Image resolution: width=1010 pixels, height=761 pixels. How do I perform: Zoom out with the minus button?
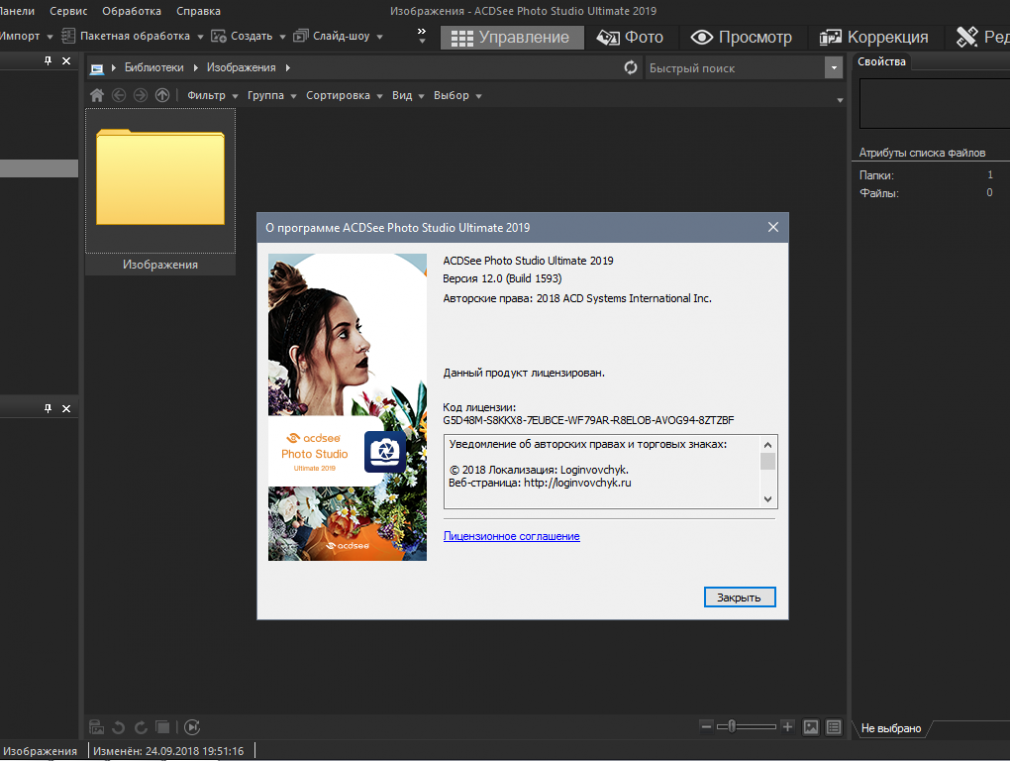click(706, 727)
